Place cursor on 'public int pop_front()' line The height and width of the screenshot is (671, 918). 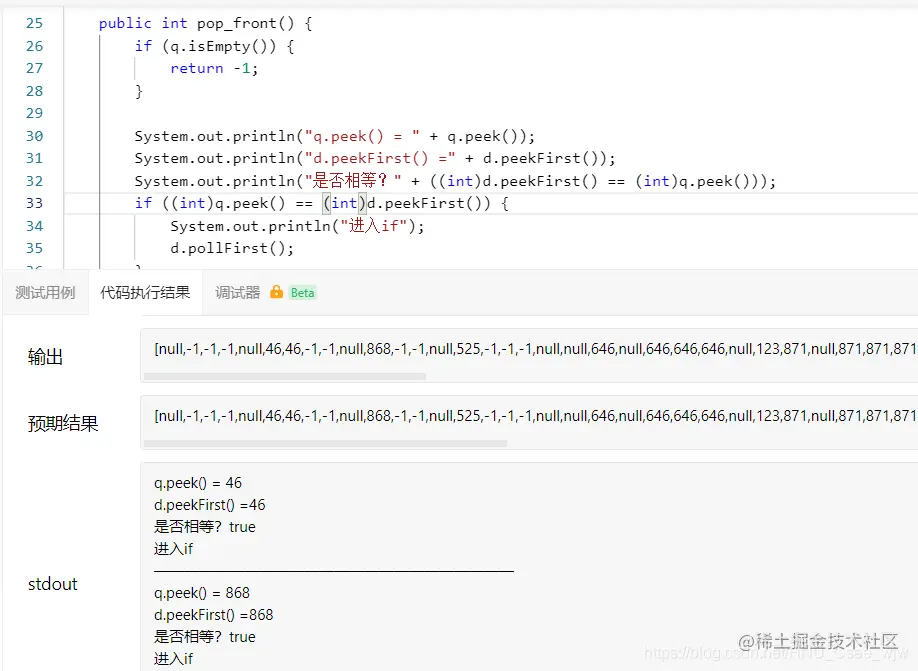(205, 23)
